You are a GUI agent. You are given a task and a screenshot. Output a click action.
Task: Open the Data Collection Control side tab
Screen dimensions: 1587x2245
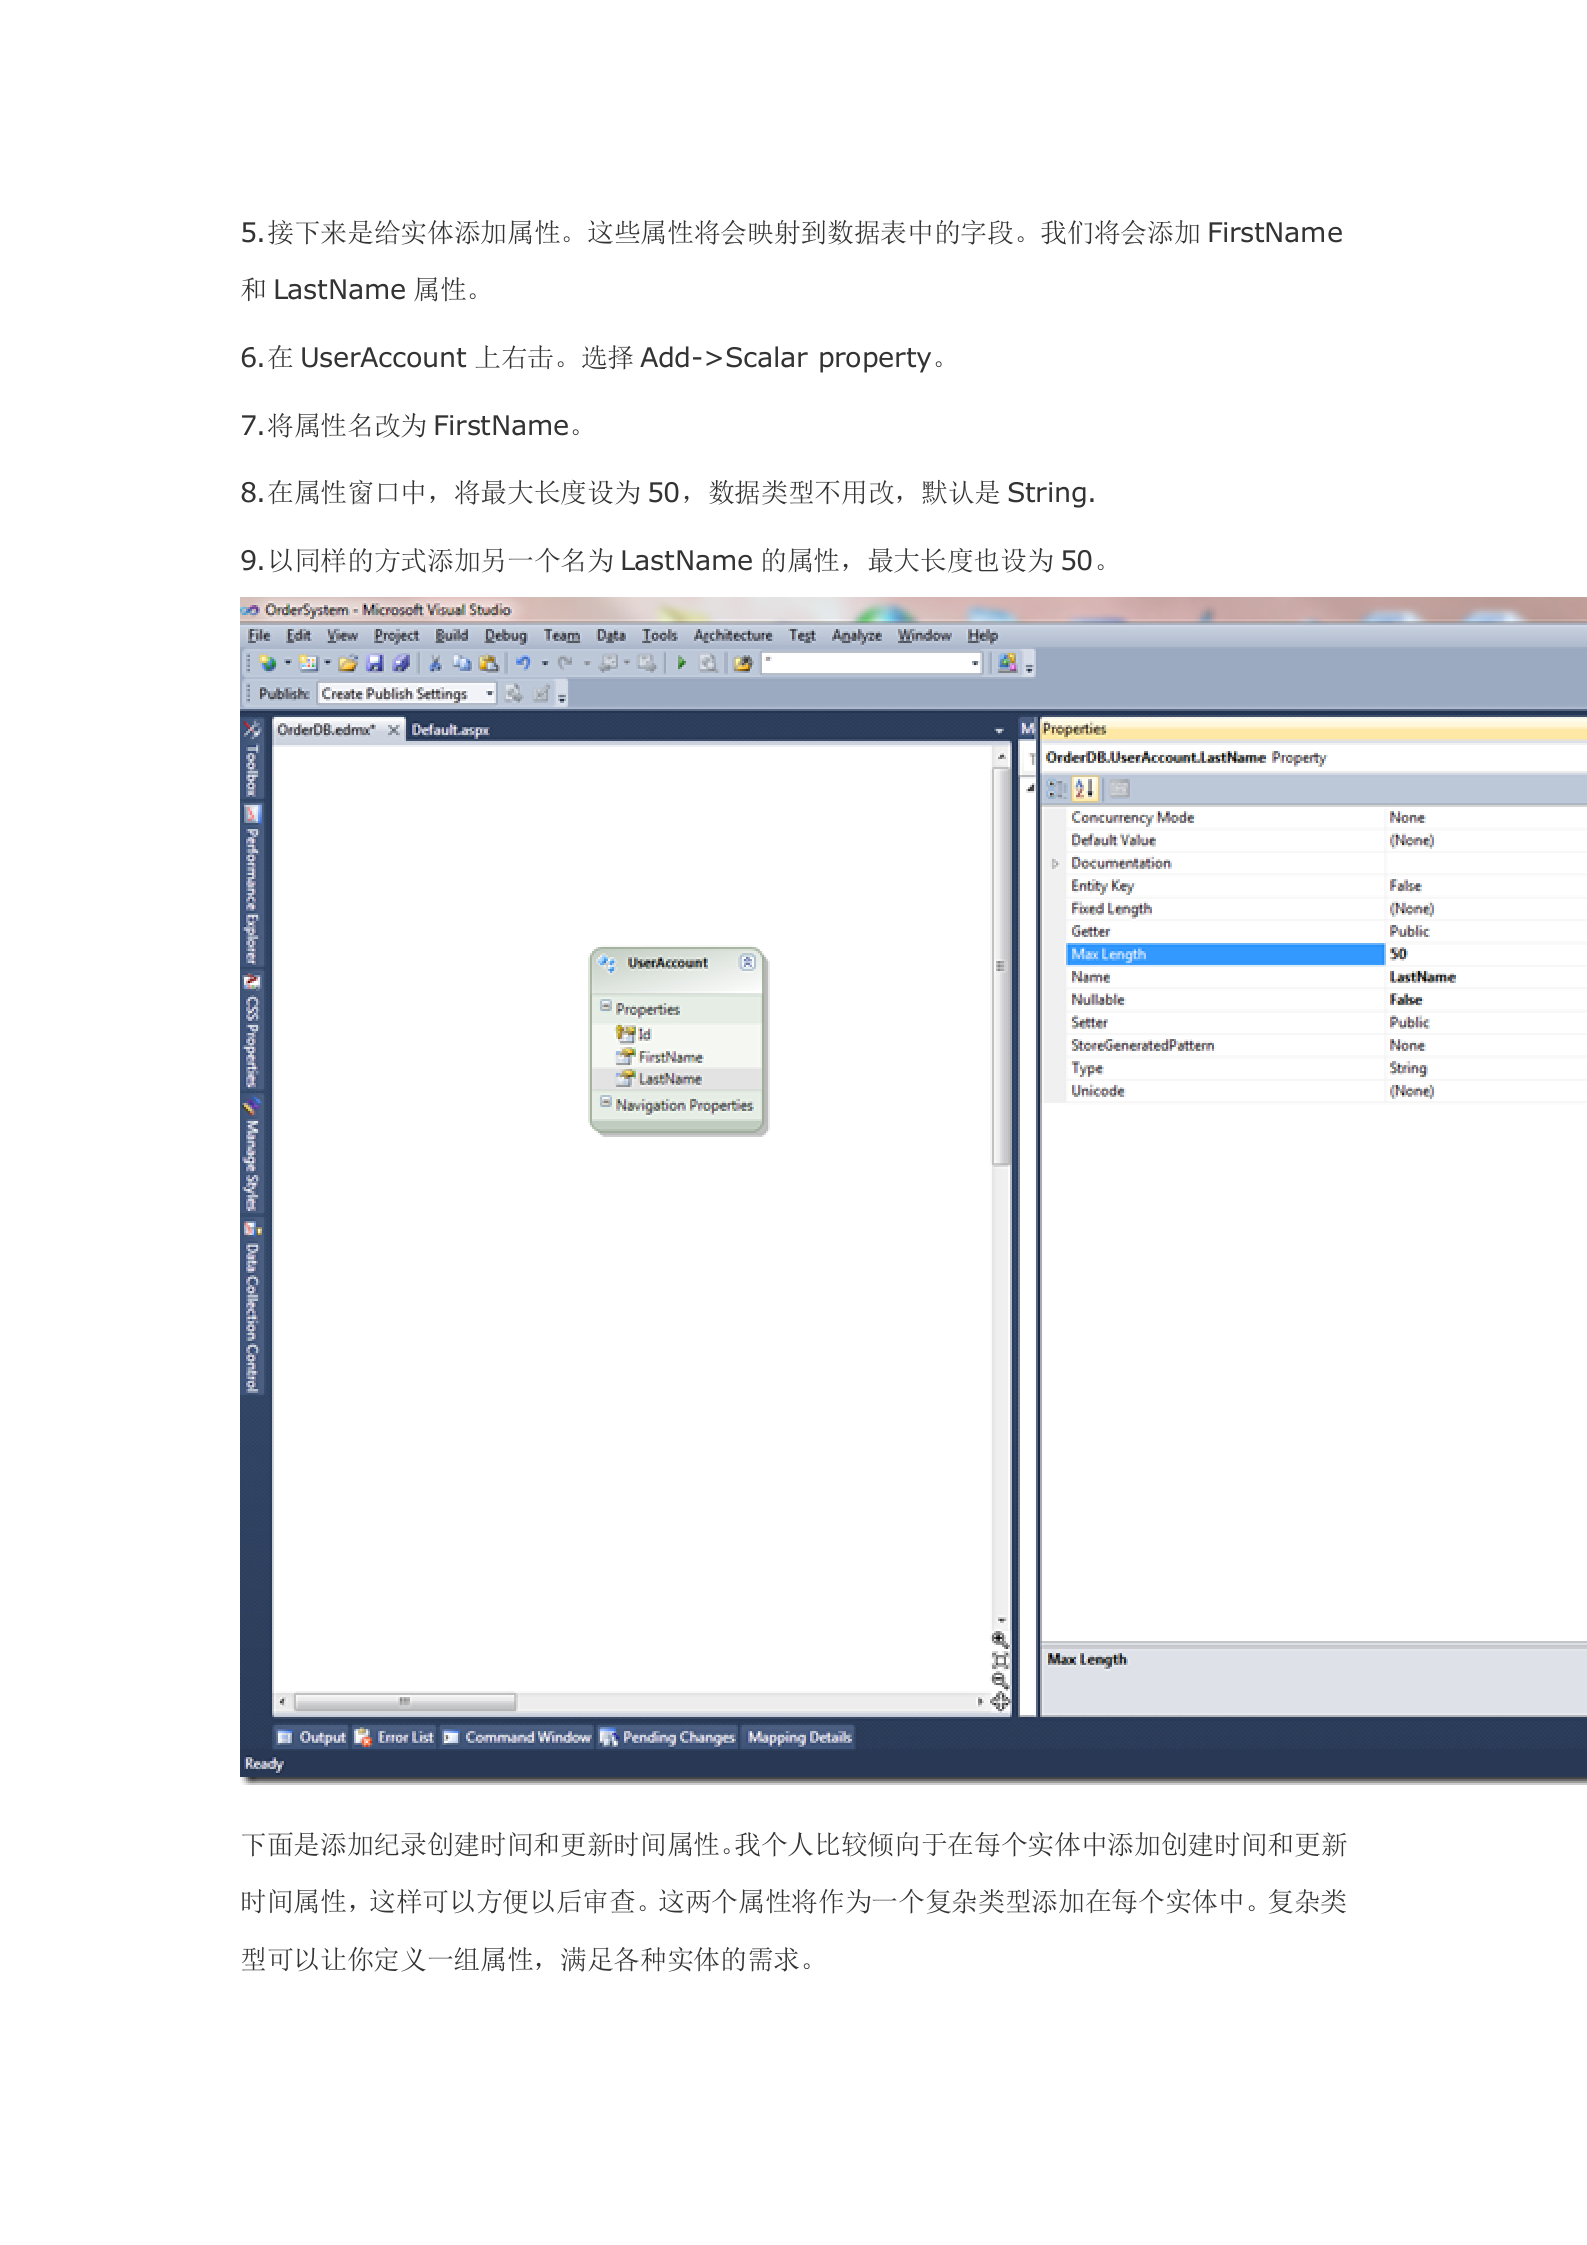tap(252, 1306)
